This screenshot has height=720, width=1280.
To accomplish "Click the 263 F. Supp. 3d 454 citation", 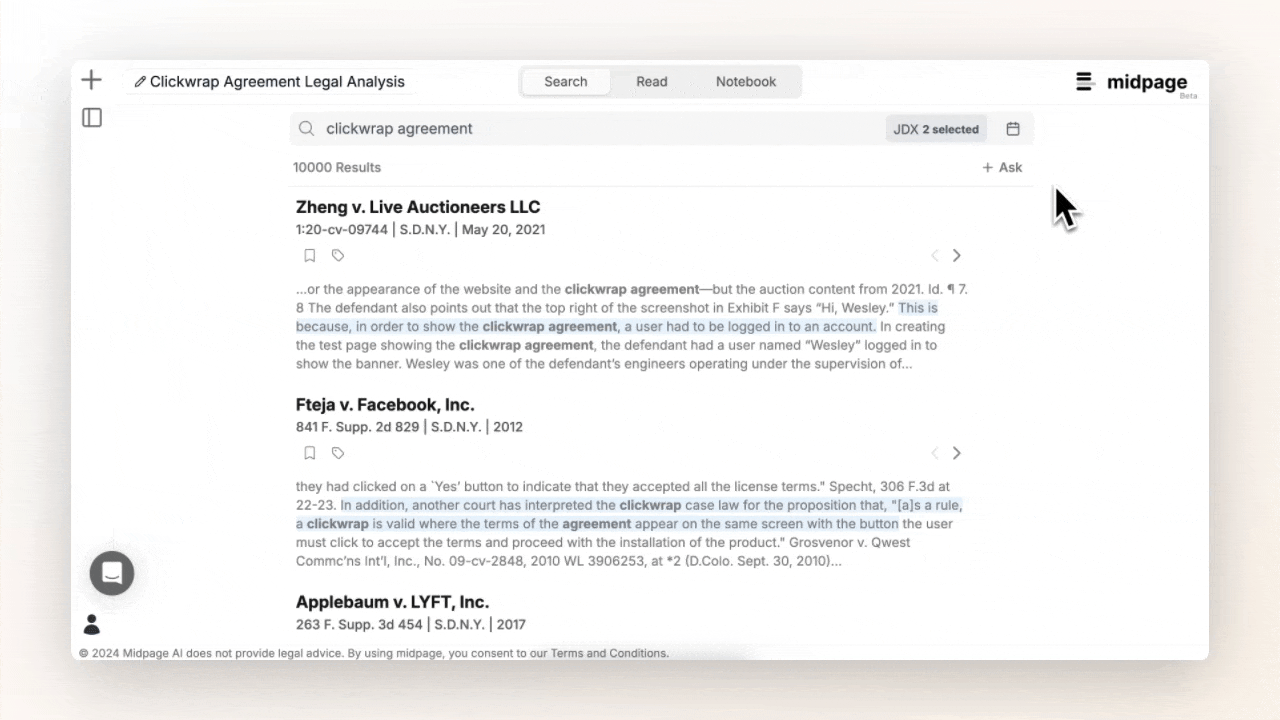I will coord(361,624).
